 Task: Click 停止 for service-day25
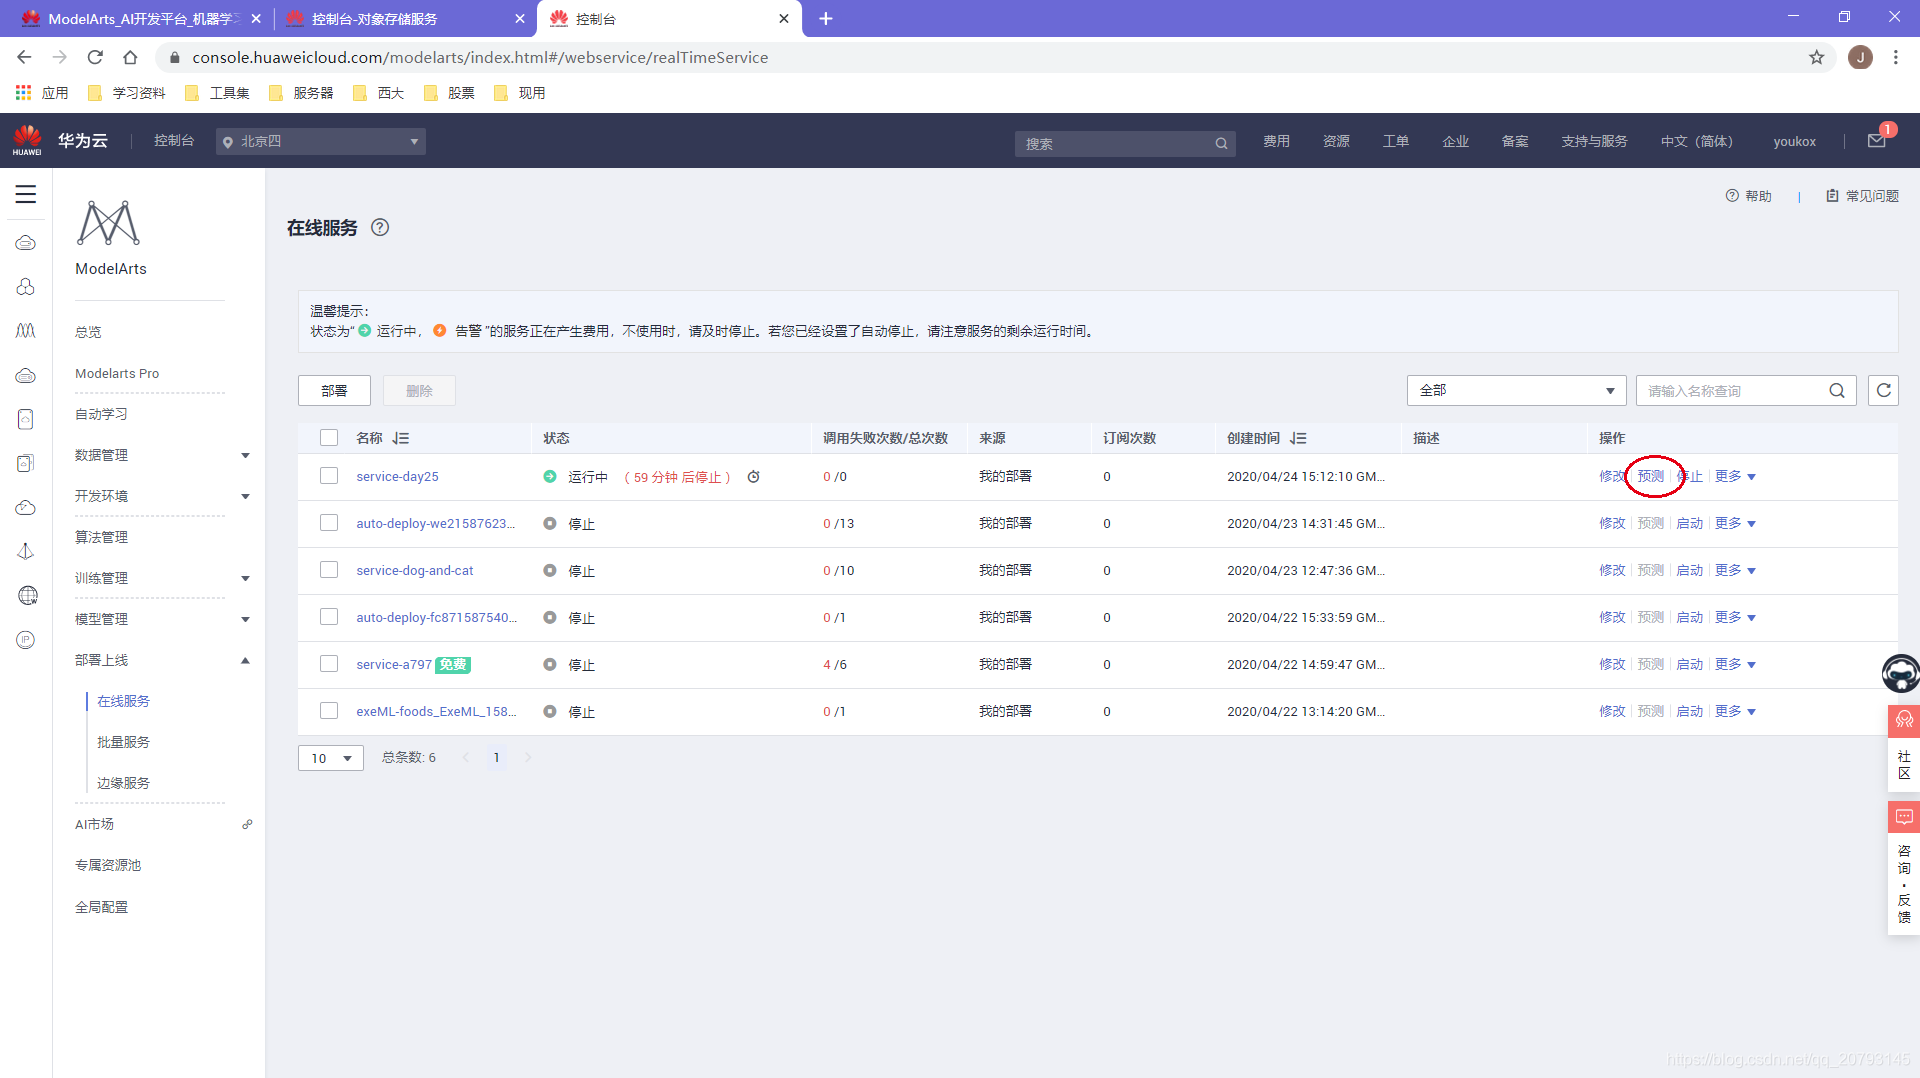click(x=1689, y=476)
